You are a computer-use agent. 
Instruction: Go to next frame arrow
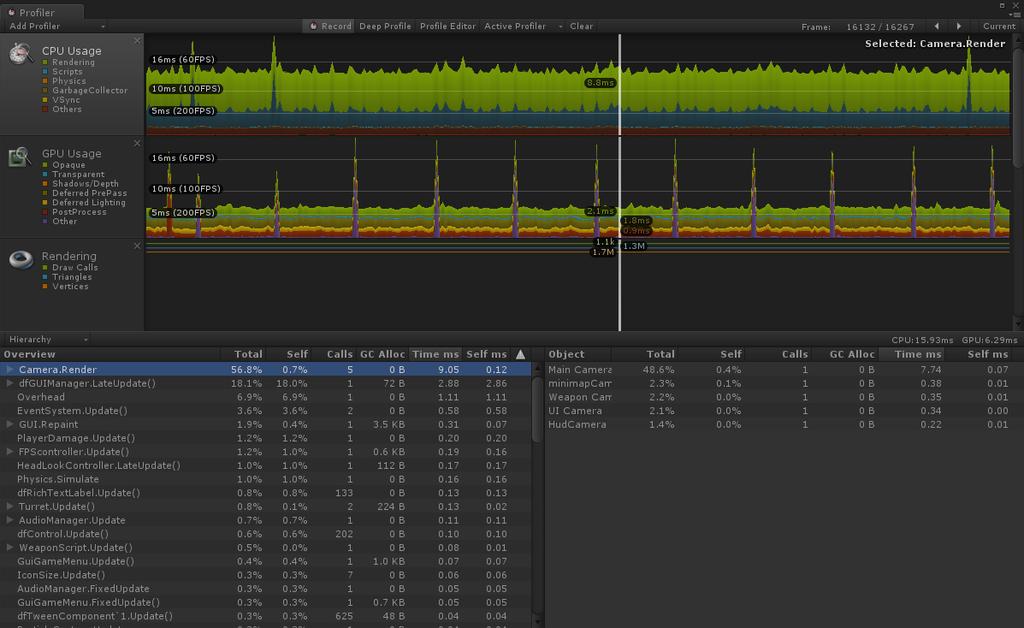coord(959,26)
